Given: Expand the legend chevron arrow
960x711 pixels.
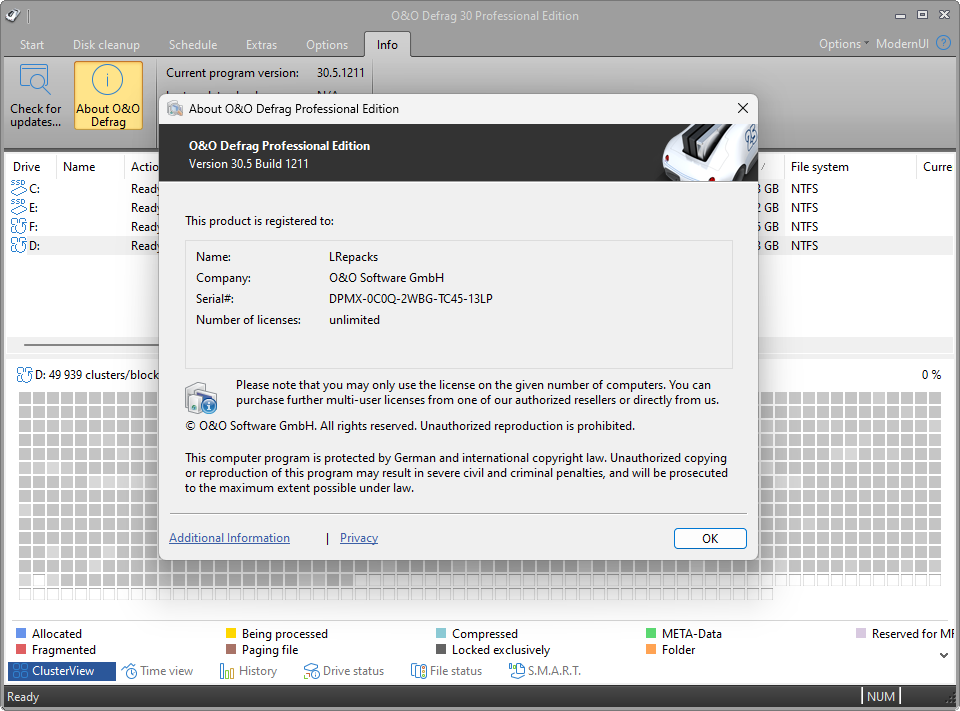Looking at the screenshot, I should click(x=943, y=655).
